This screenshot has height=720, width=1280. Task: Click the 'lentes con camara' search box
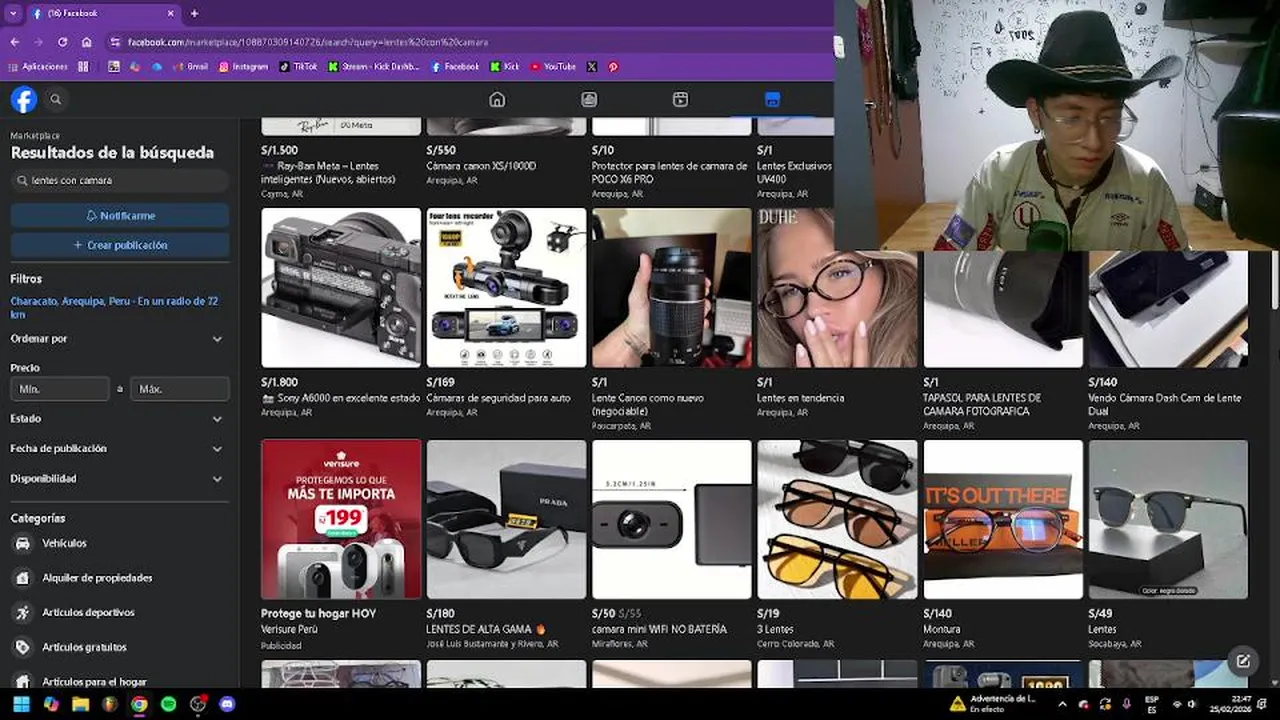tap(120, 181)
